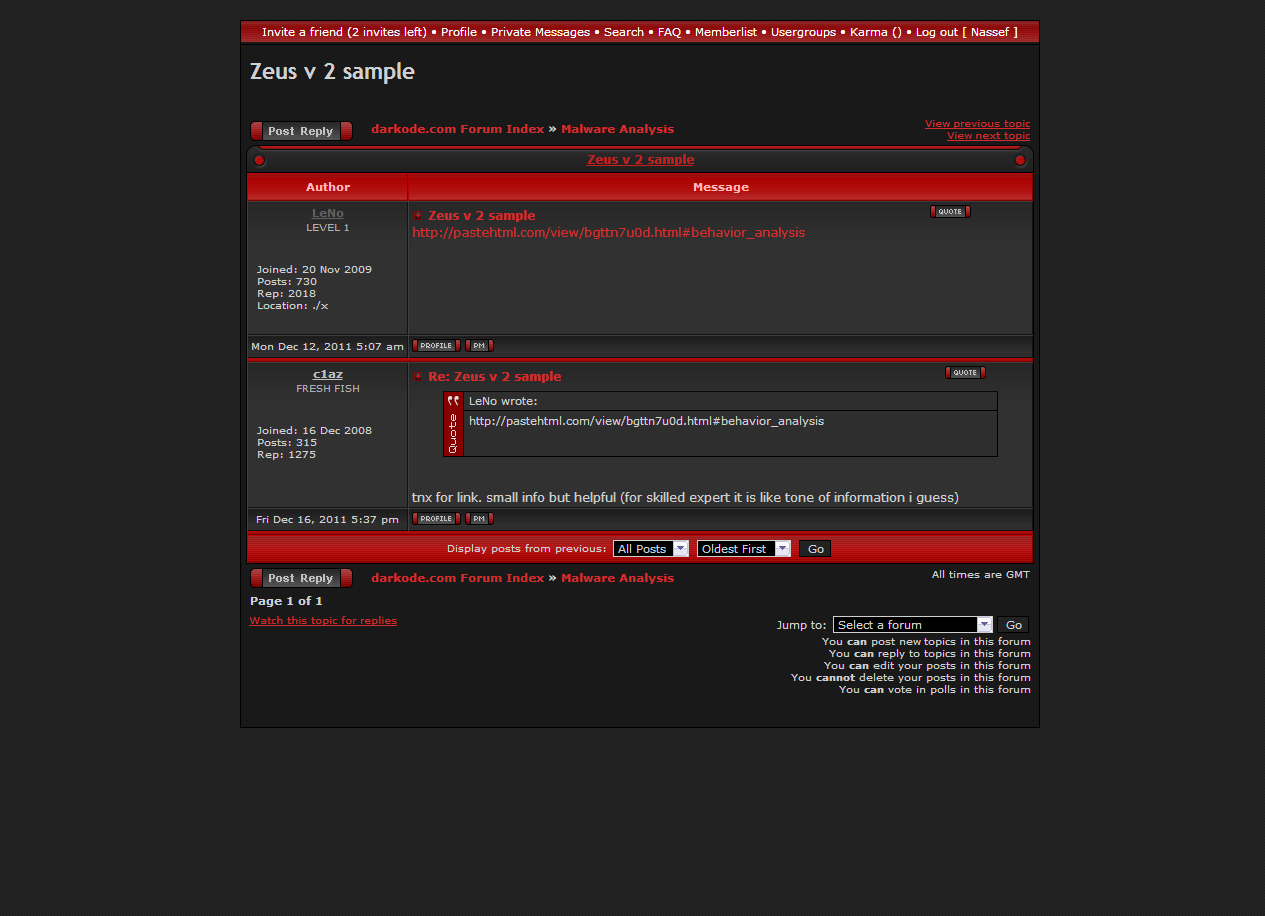Expand the Select a forum dropdown
The image size is (1265, 916).
point(912,625)
